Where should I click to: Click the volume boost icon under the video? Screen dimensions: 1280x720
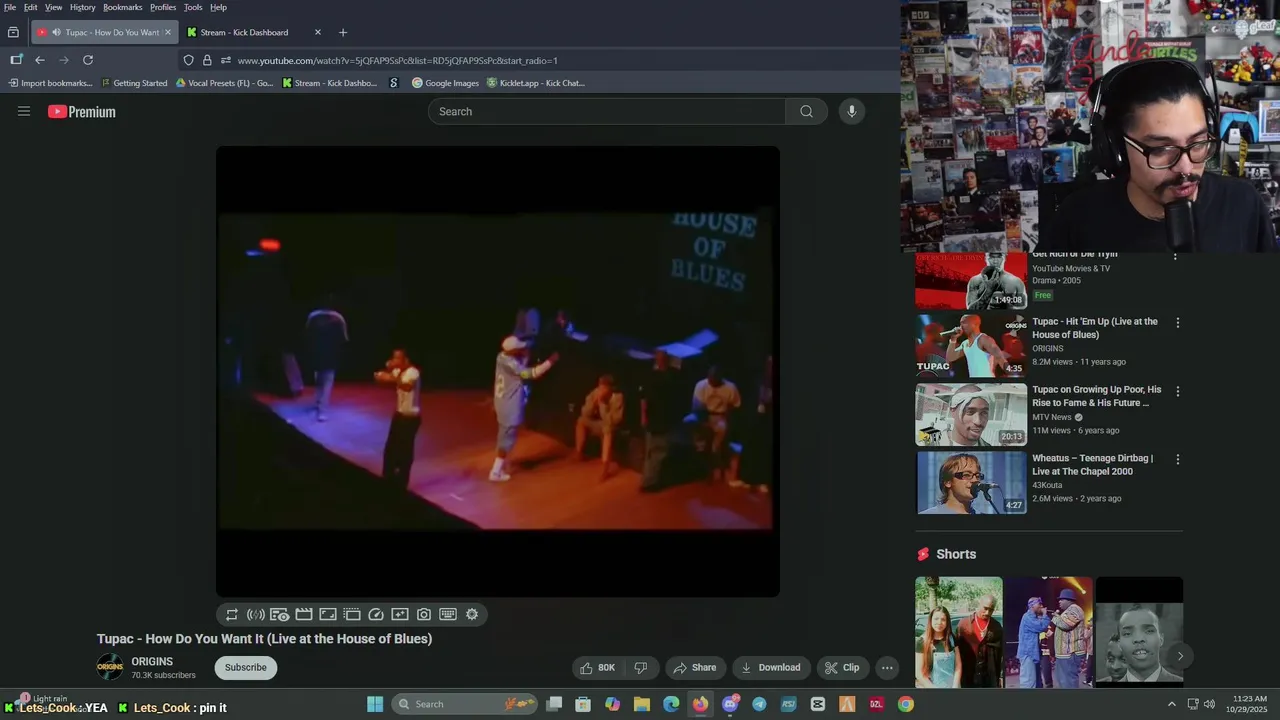(x=256, y=615)
